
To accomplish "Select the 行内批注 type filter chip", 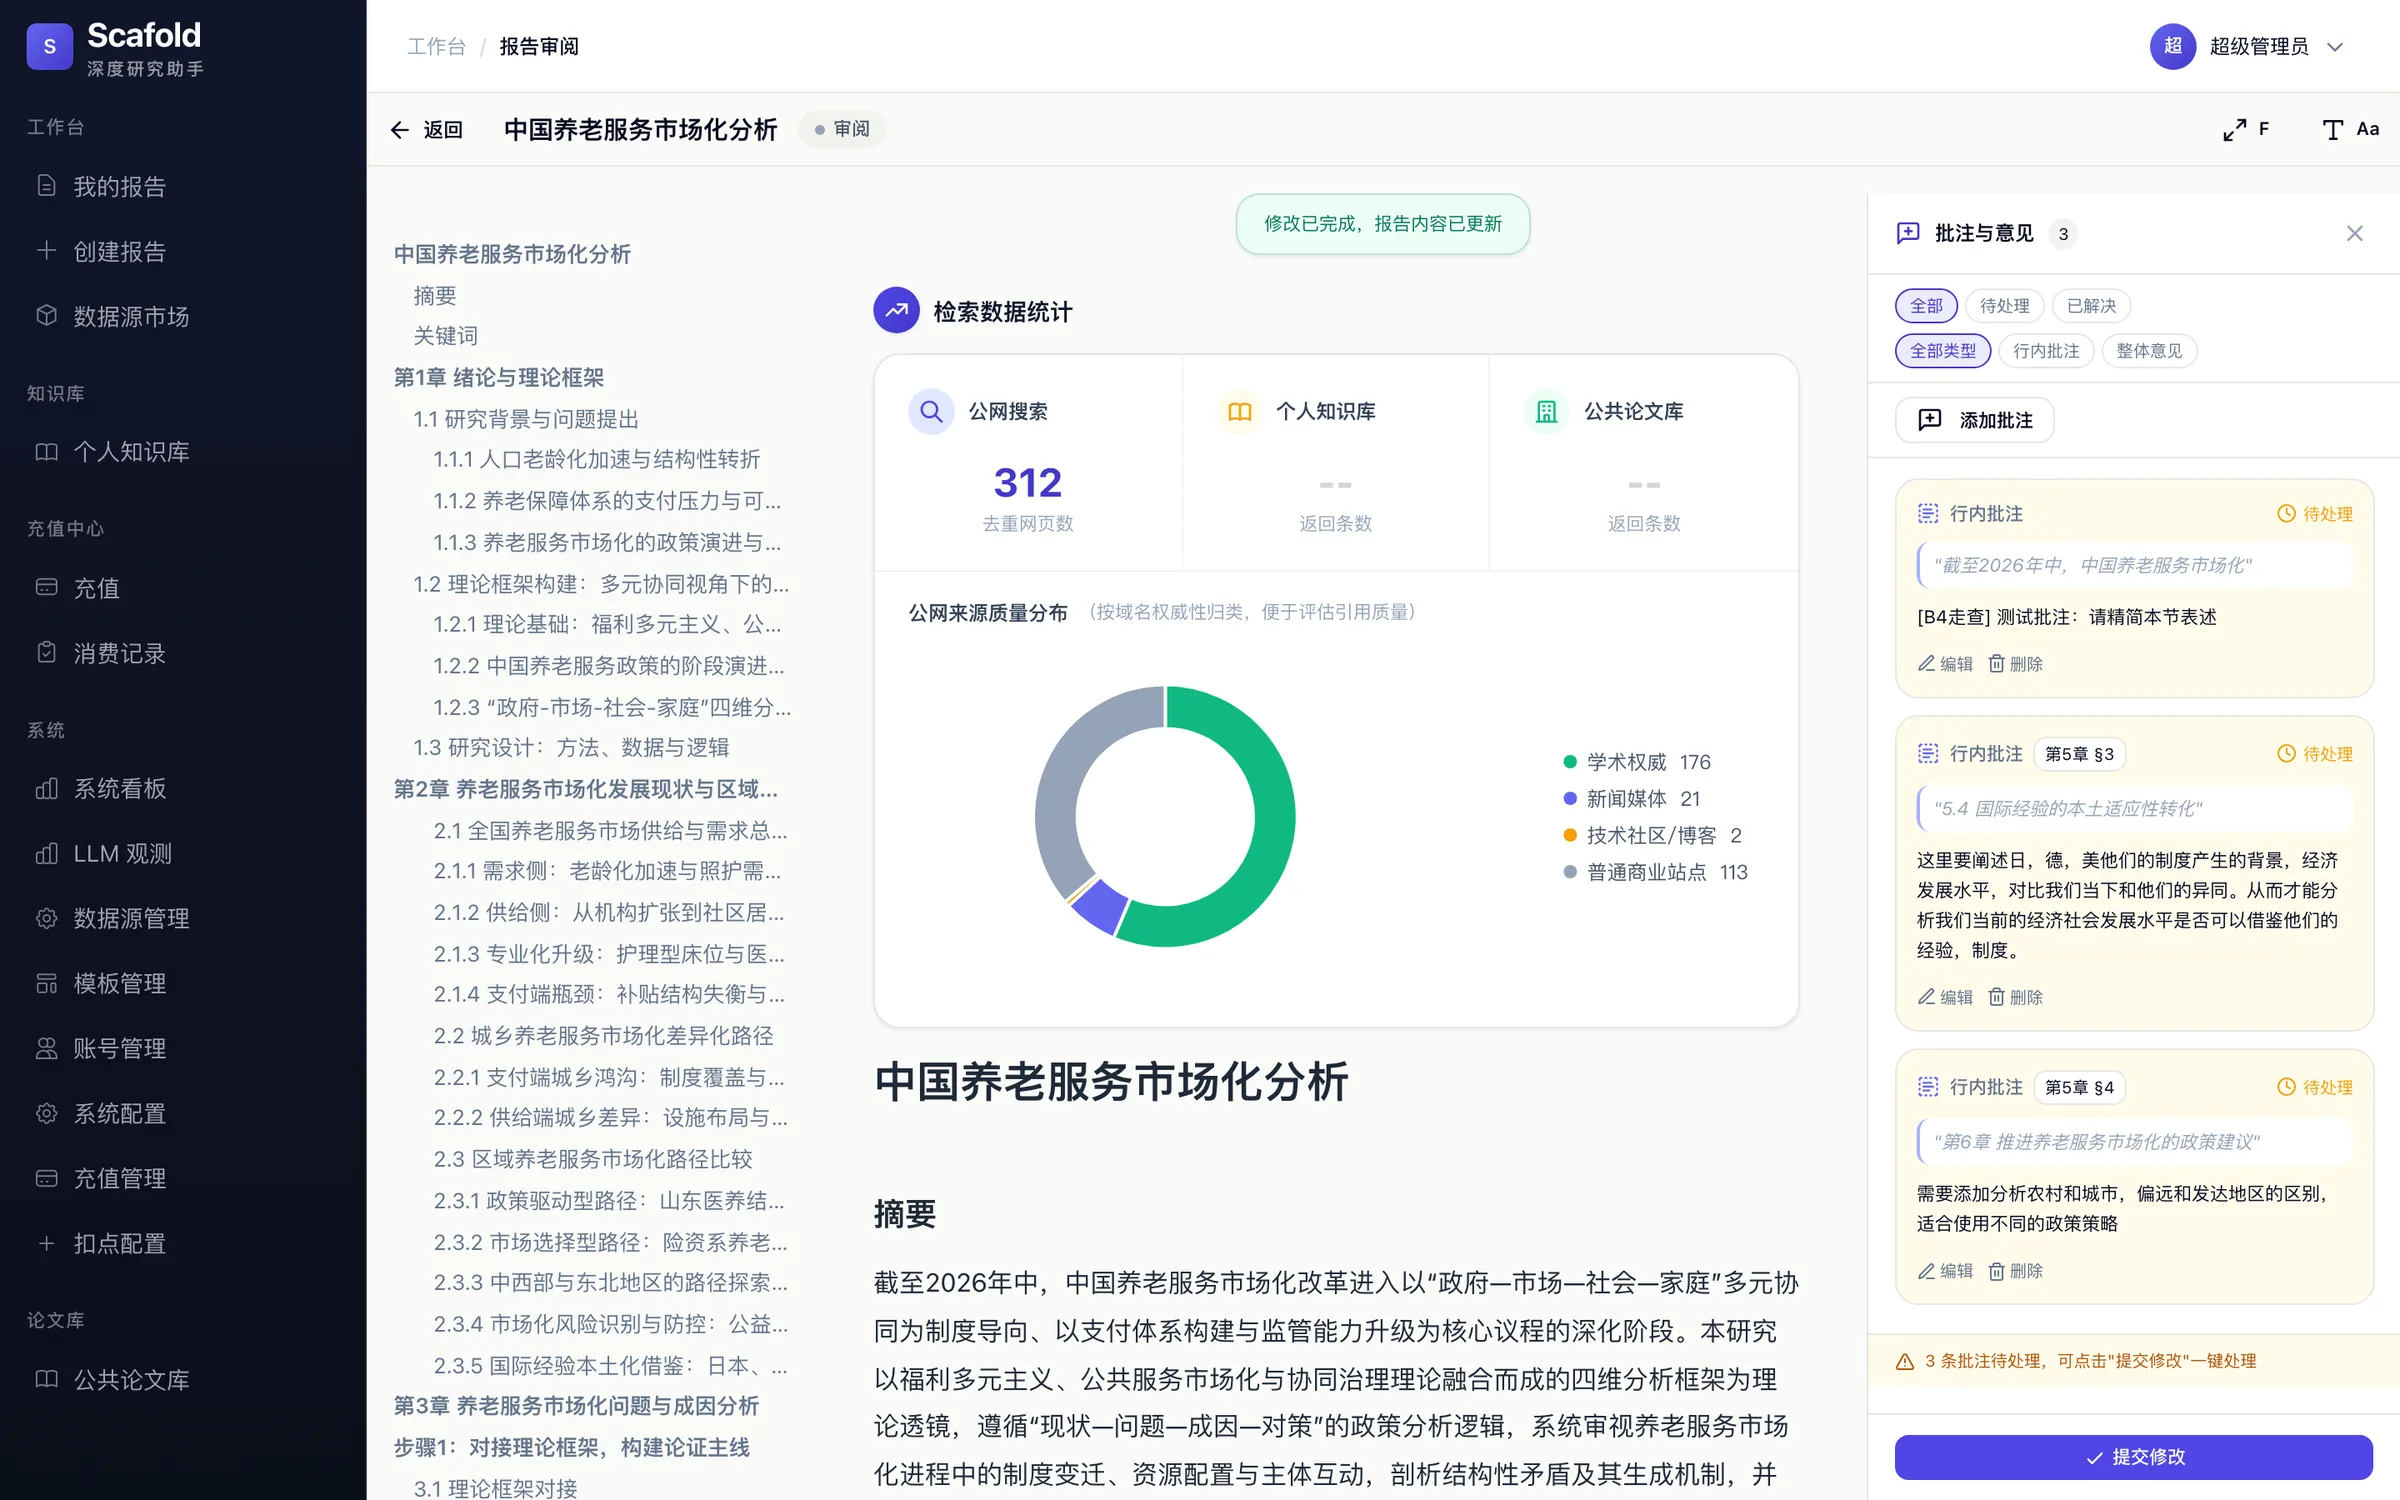I will point(2046,351).
